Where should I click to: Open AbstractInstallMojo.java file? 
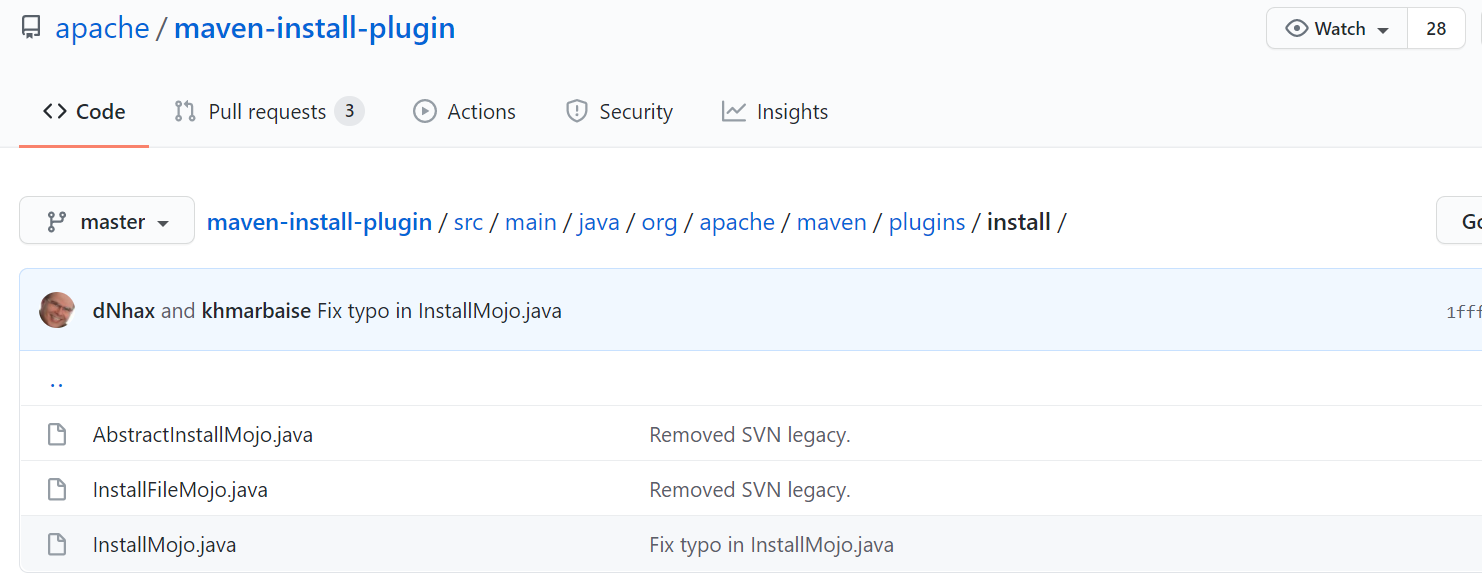[x=203, y=435]
